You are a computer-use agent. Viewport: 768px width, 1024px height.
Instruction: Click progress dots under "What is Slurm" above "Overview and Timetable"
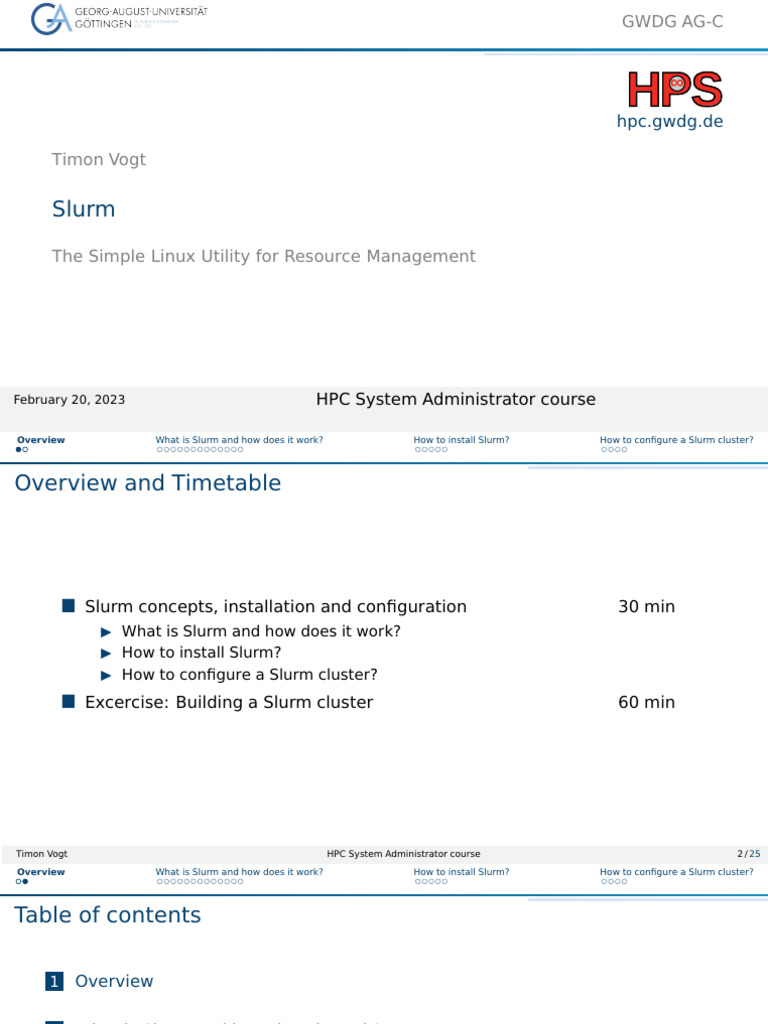pyautogui.click(x=200, y=450)
